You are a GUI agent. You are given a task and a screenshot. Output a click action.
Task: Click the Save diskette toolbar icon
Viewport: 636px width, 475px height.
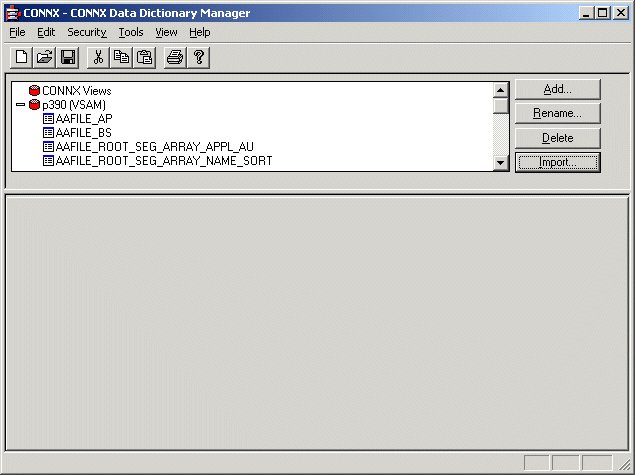click(x=68, y=57)
